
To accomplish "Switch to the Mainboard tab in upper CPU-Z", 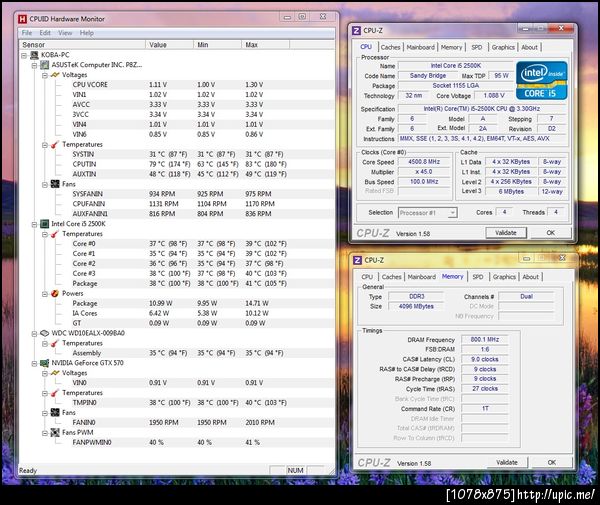I will tap(420, 47).
